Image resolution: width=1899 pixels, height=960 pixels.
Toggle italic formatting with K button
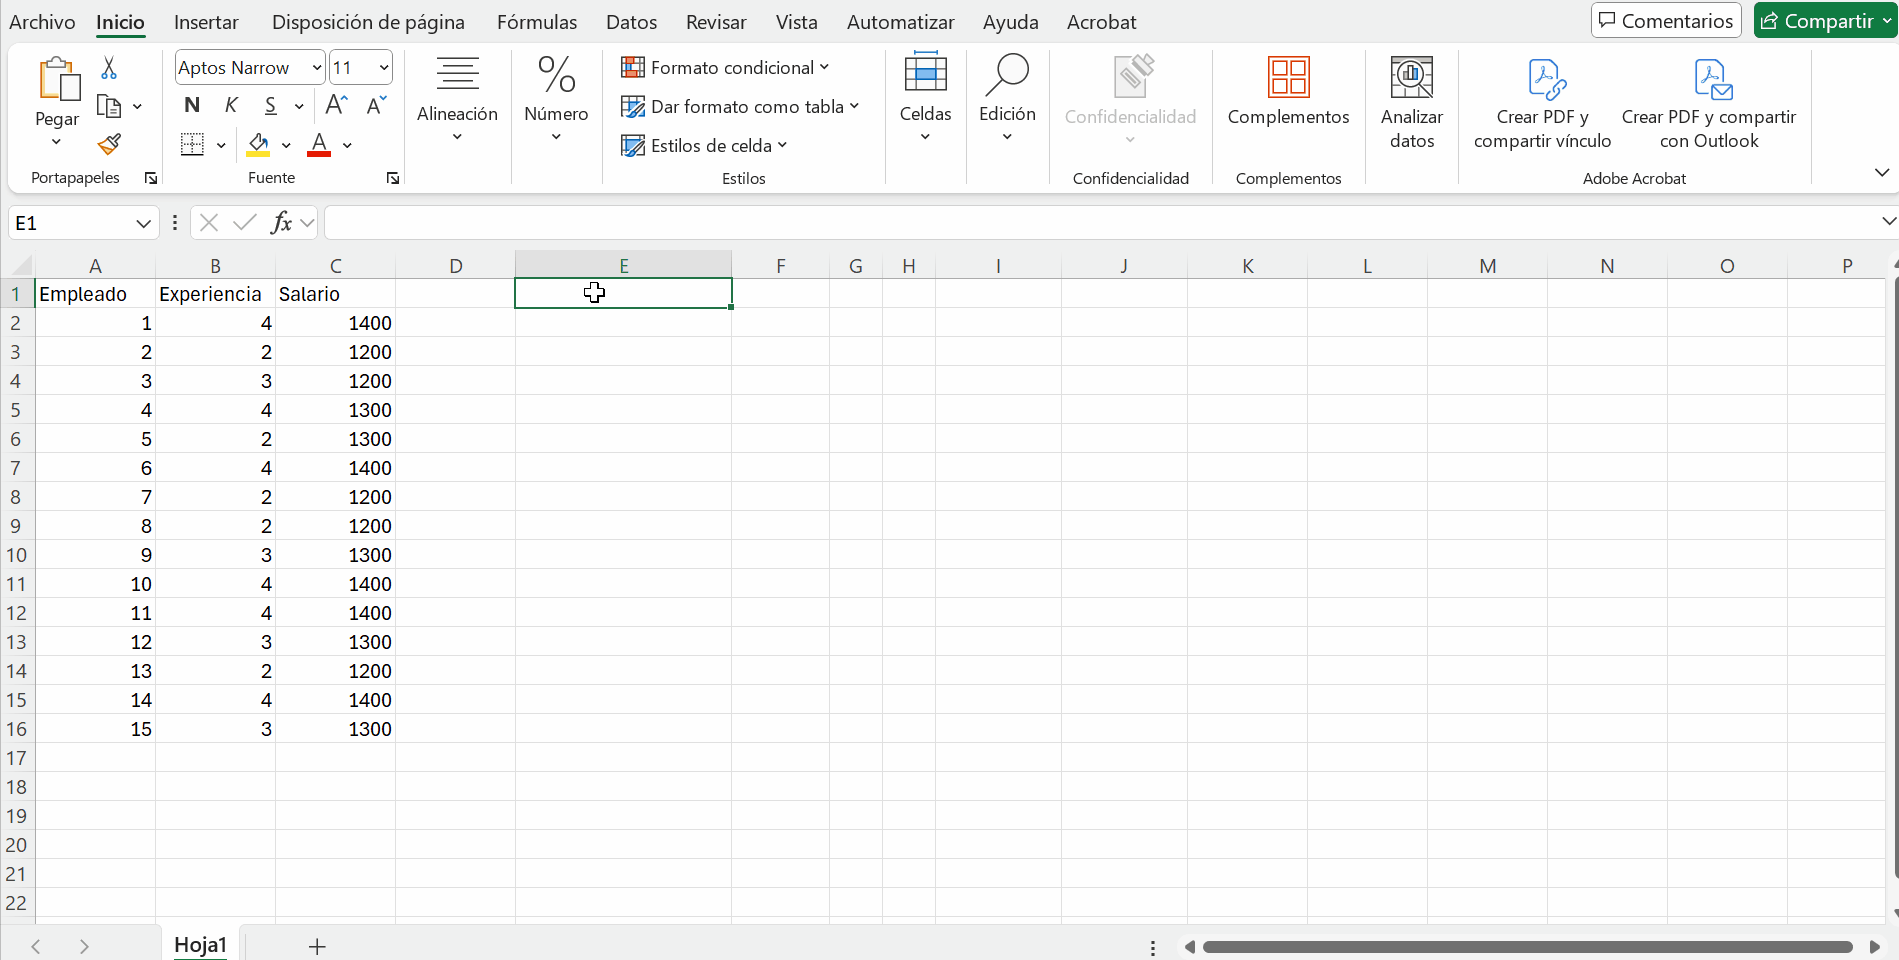231,105
